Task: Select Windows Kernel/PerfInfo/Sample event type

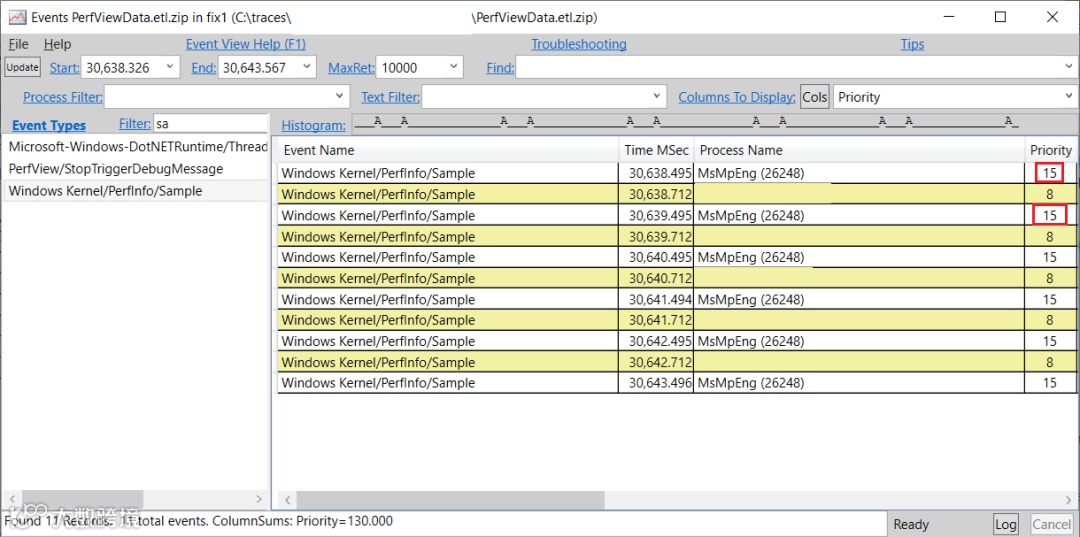Action: [x=136, y=191]
